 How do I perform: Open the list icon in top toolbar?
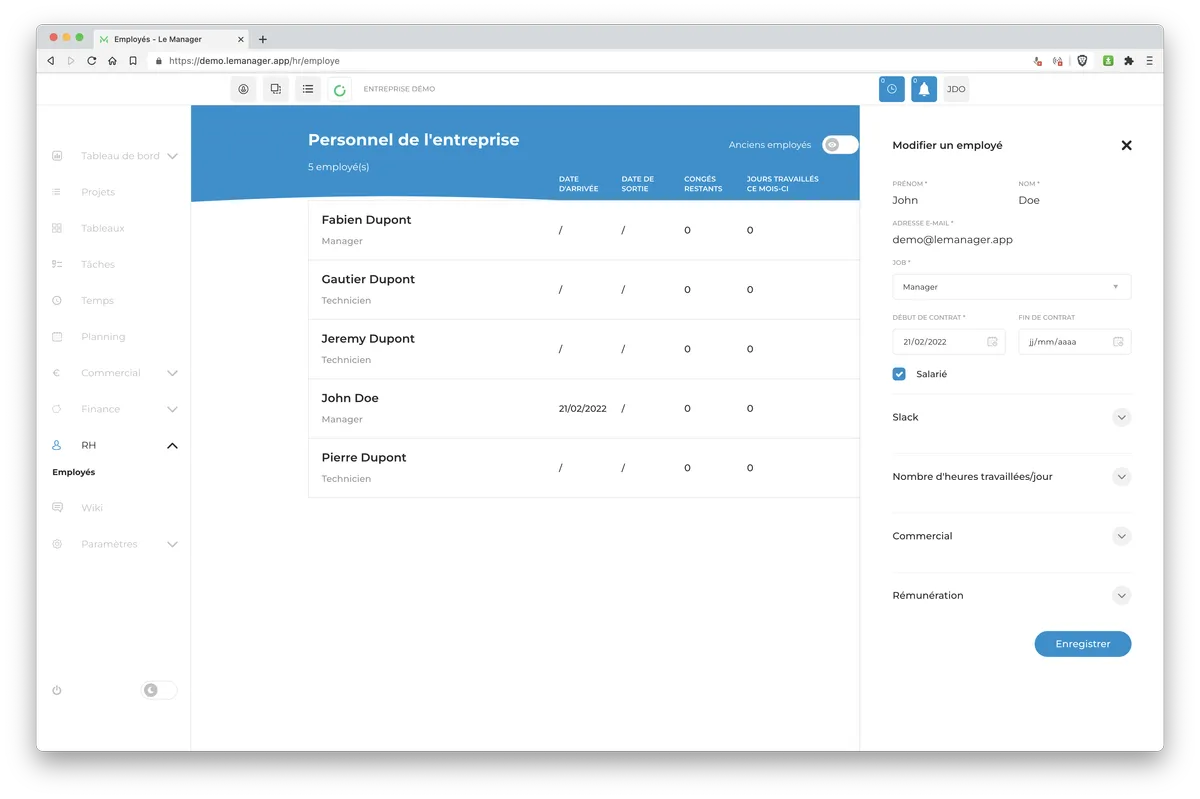tap(308, 89)
